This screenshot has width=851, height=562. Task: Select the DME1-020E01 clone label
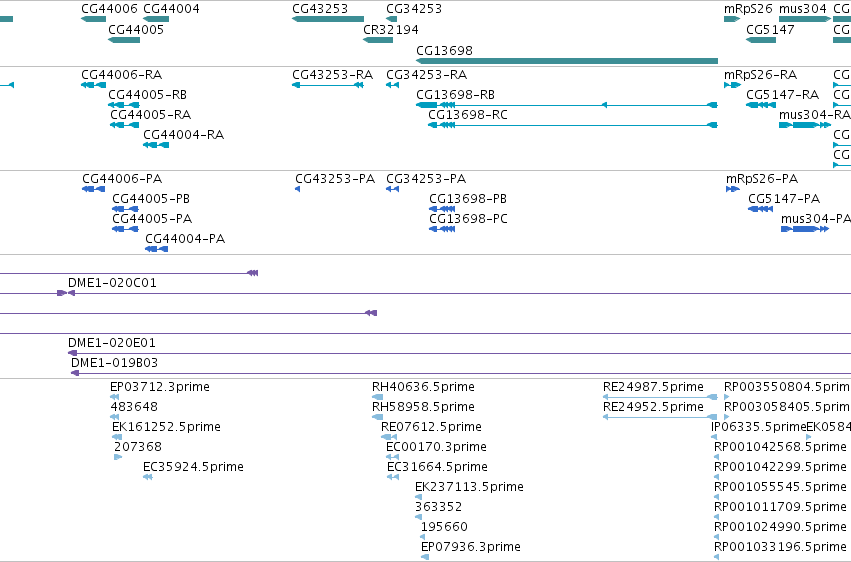point(112,343)
